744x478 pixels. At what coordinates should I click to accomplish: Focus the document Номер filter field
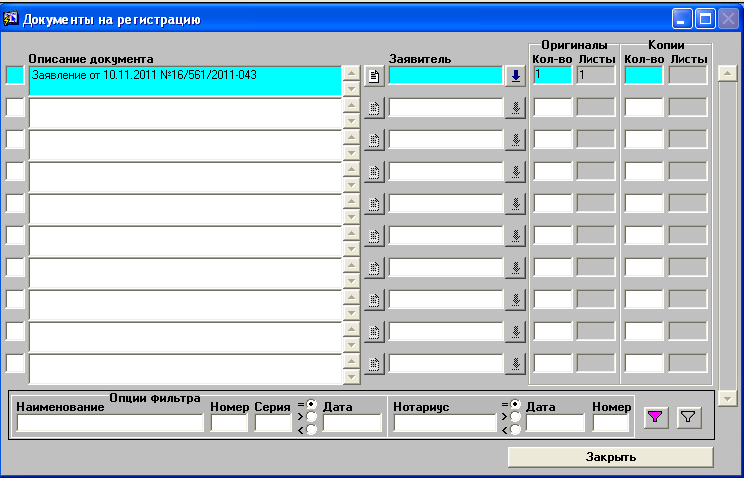click(229, 422)
